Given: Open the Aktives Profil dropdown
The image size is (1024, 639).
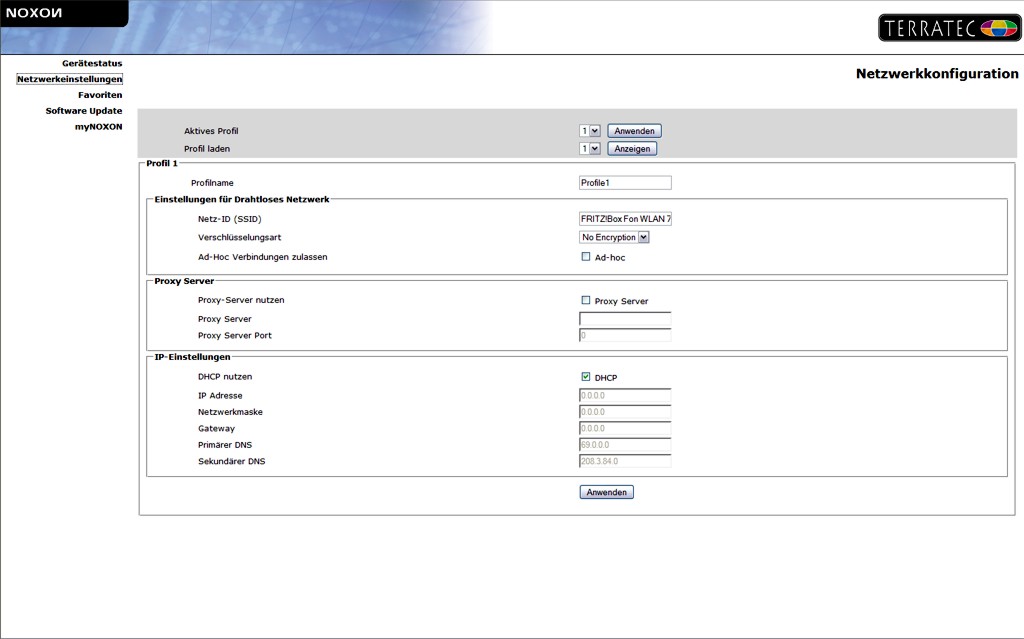Looking at the screenshot, I should pos(589,131).
